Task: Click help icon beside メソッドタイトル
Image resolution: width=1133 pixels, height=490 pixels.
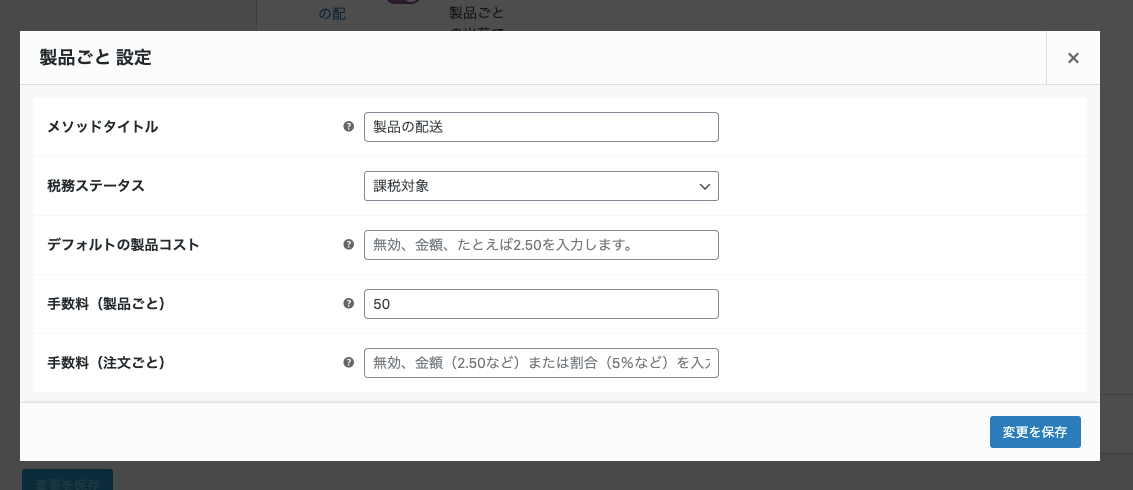Action: 348,126
